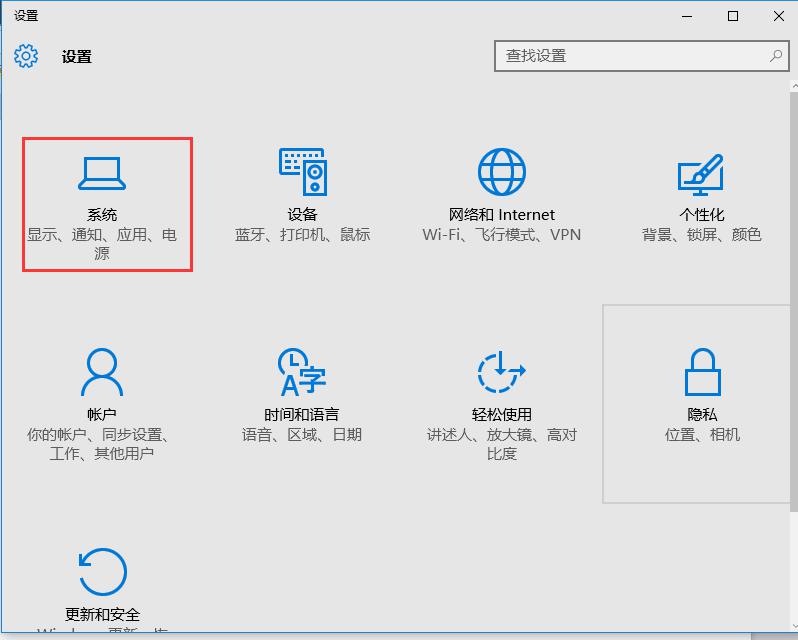
Task: Click the 查找设置 search field
Action: 642,56
